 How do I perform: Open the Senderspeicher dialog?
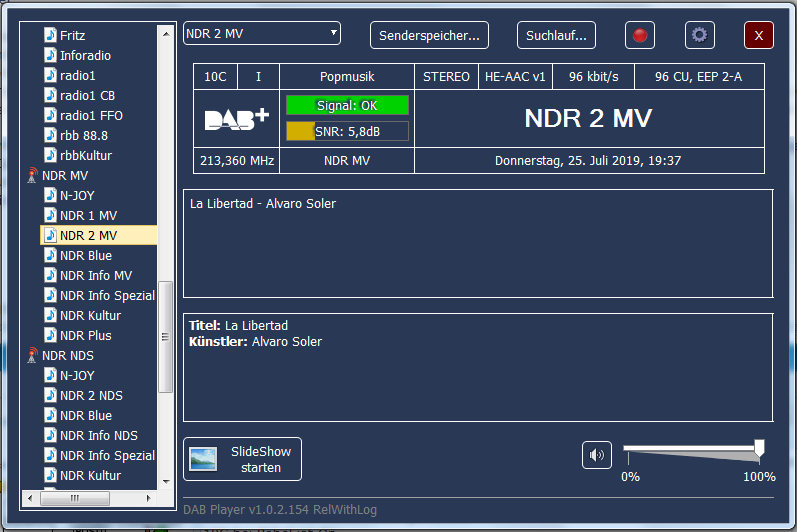(429, 35)
